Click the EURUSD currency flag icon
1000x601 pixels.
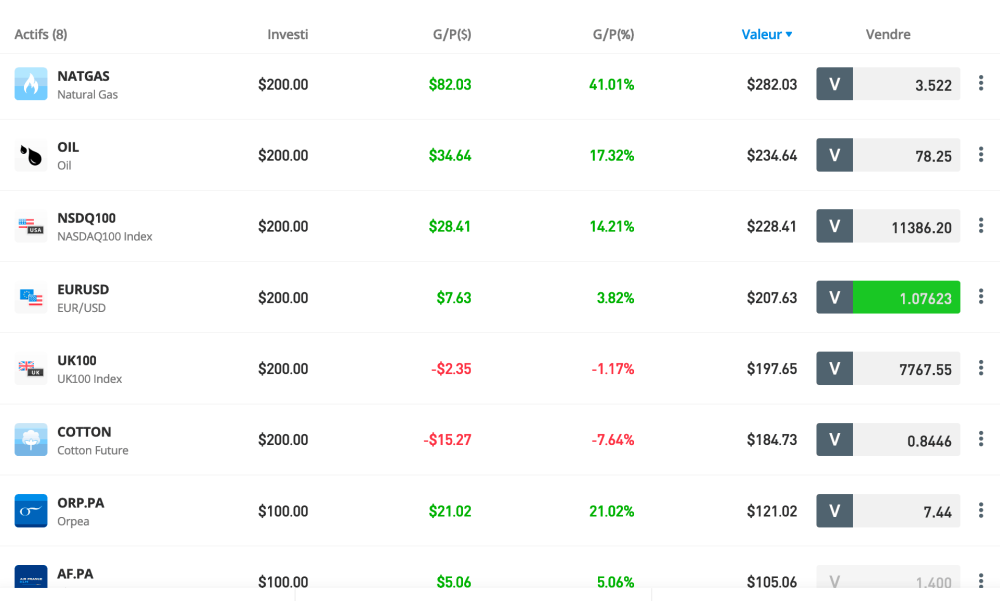pyautogui.click(x=31, y=297)
